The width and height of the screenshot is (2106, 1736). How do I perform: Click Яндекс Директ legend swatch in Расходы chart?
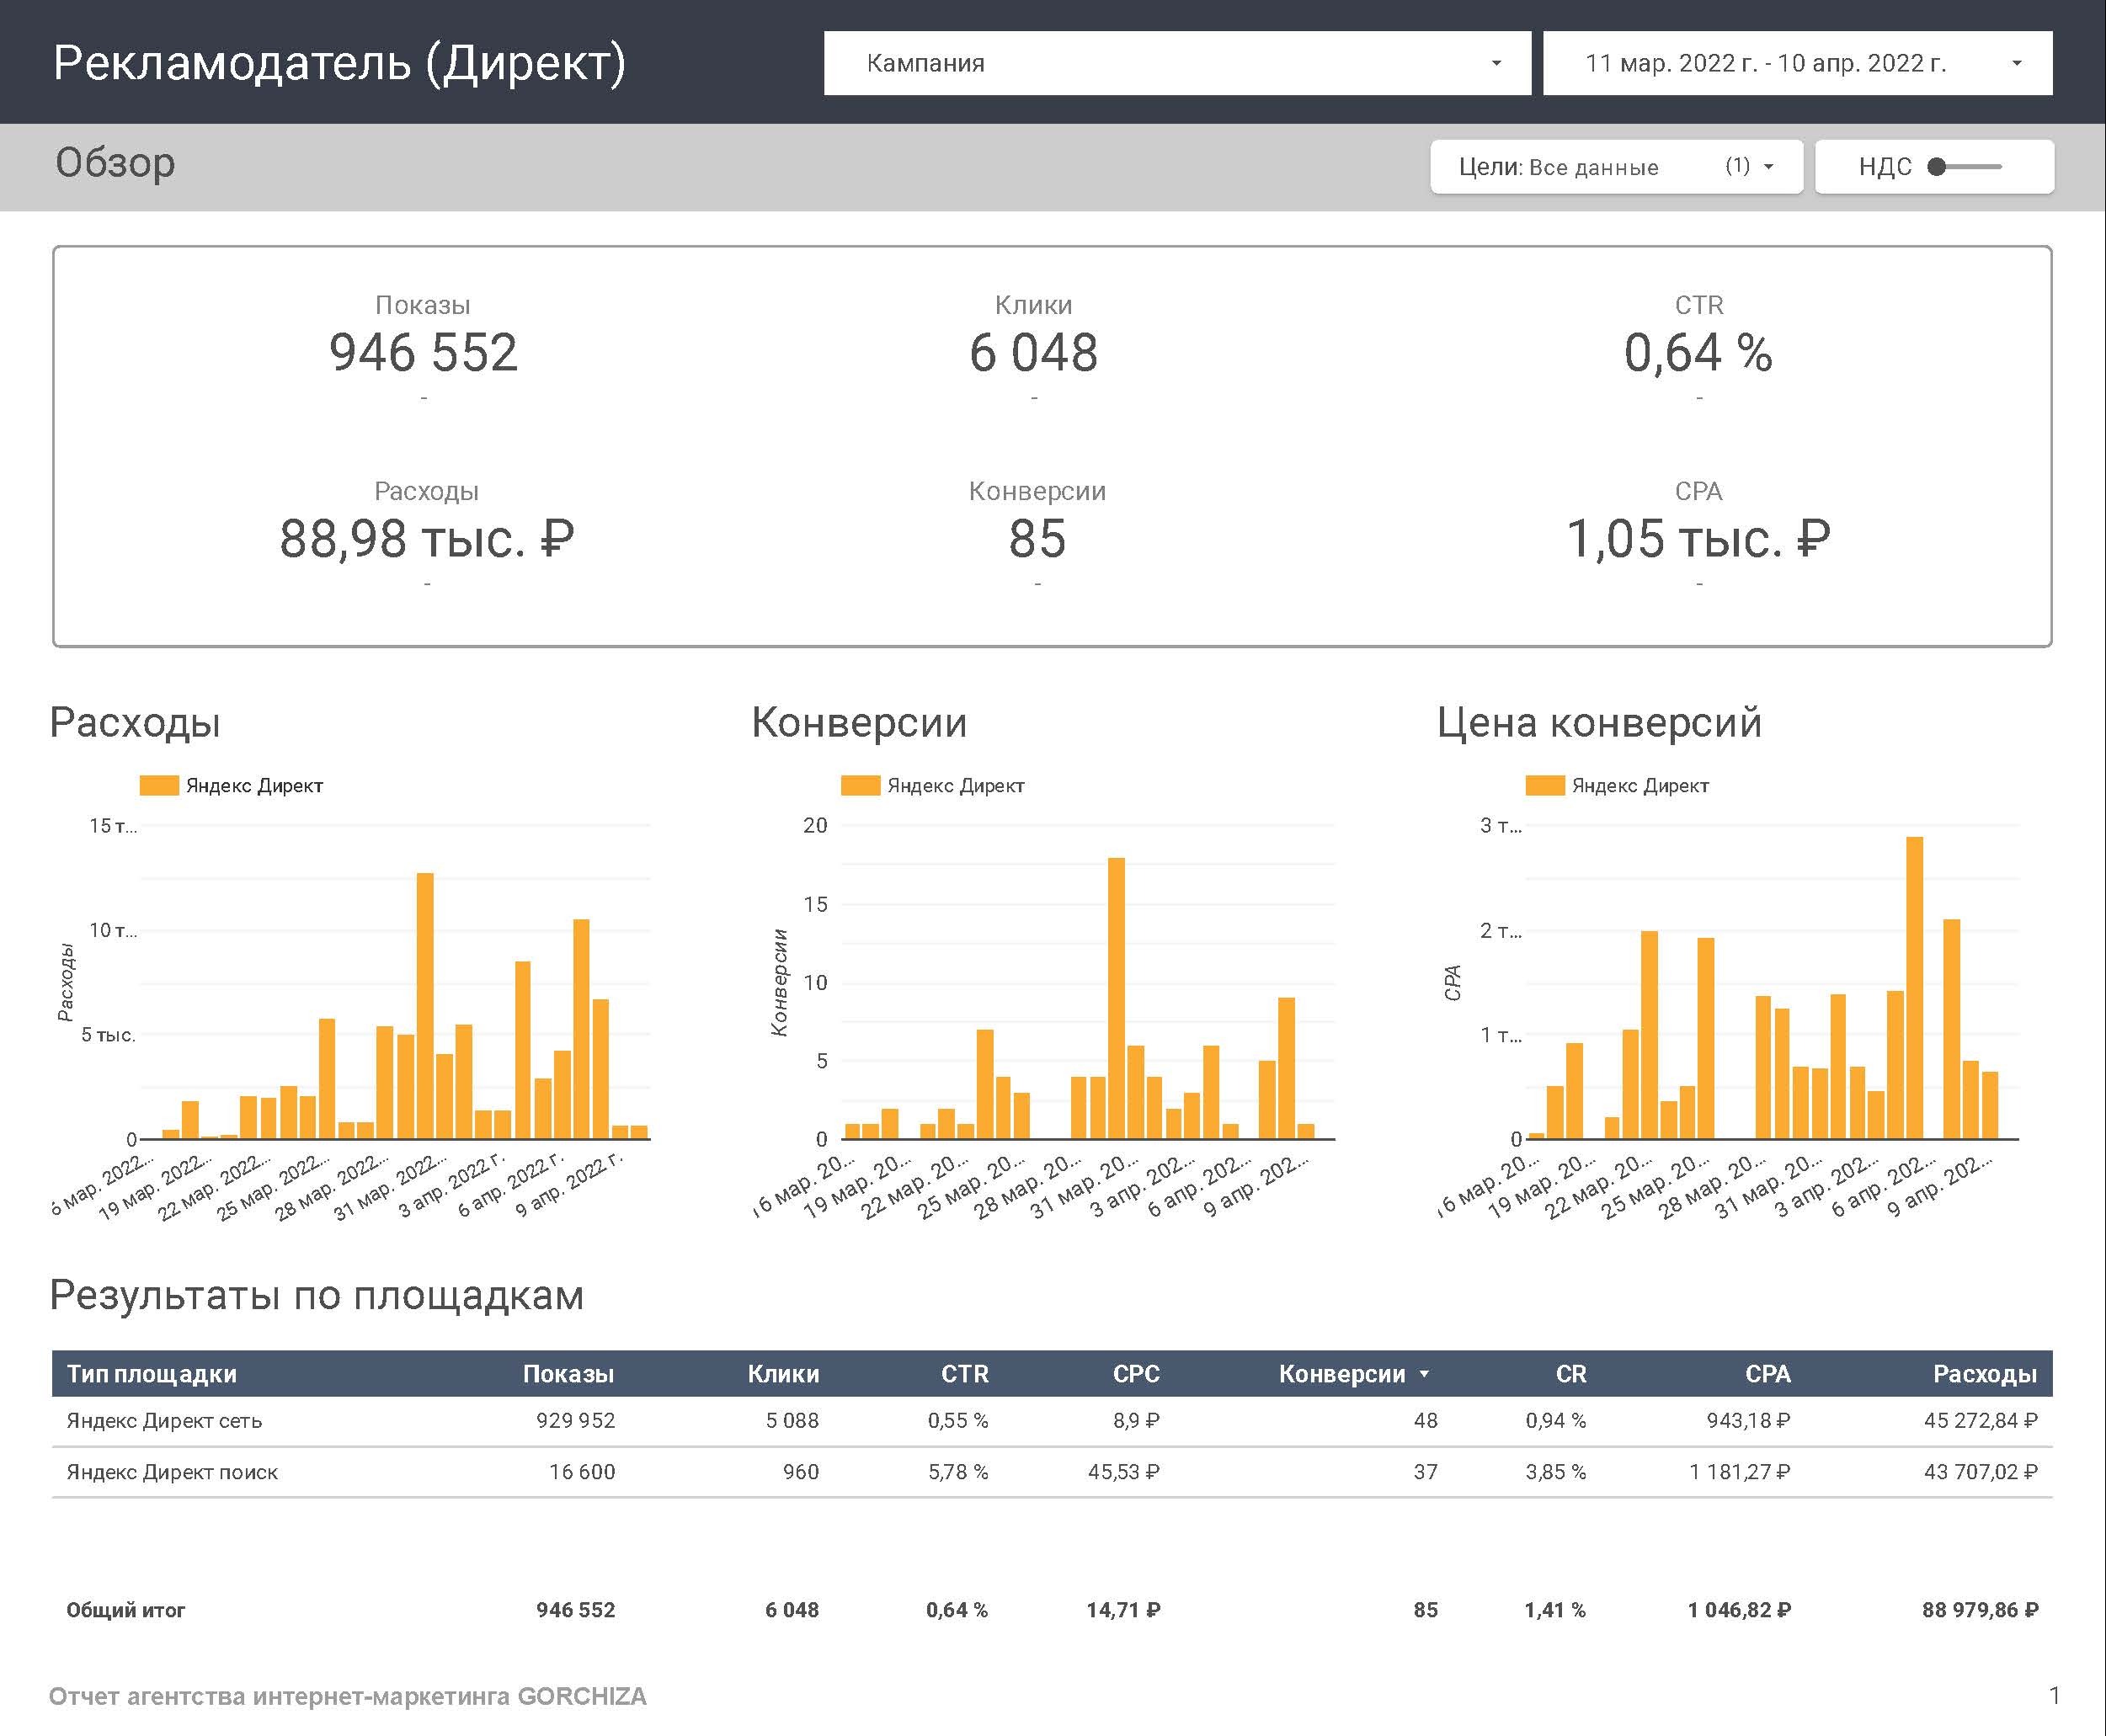159,785
